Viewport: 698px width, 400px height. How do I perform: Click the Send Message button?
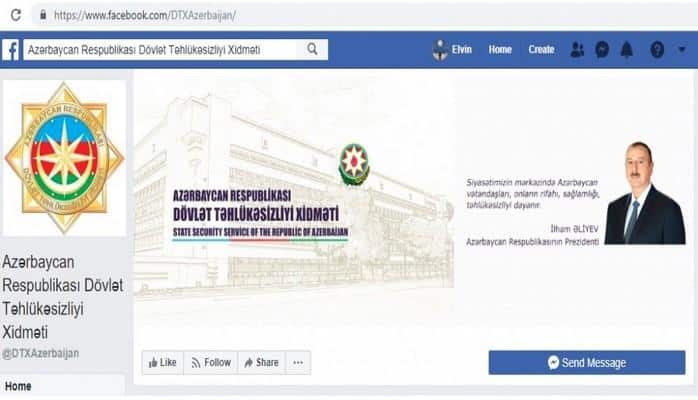587,363
